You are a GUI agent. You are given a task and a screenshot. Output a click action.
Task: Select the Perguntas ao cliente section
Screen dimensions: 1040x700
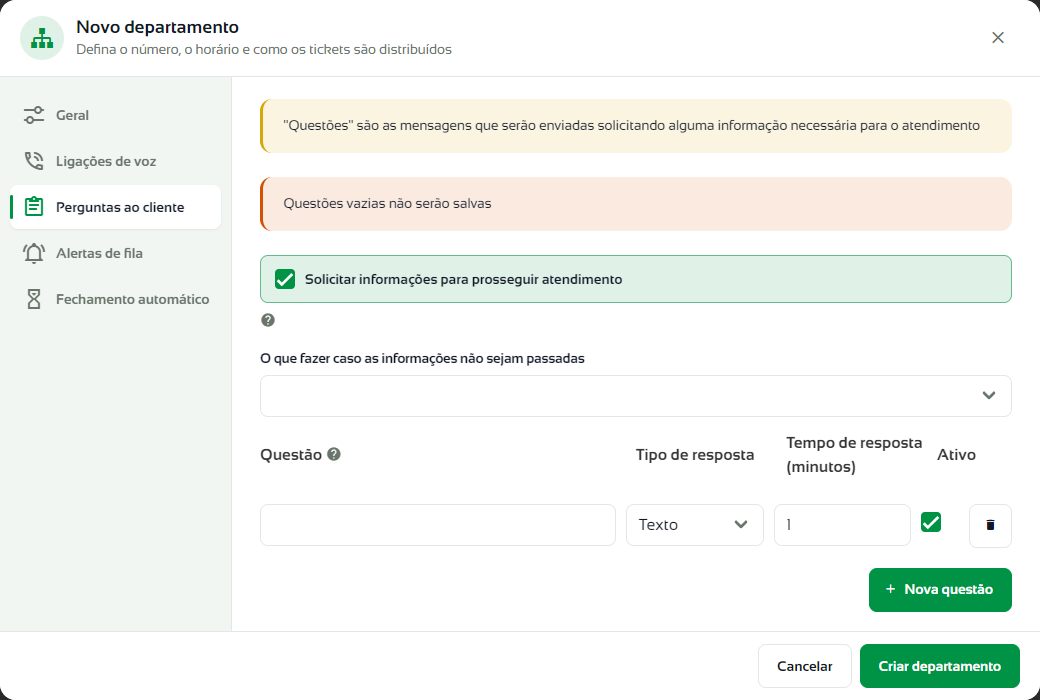coord(115,207)
